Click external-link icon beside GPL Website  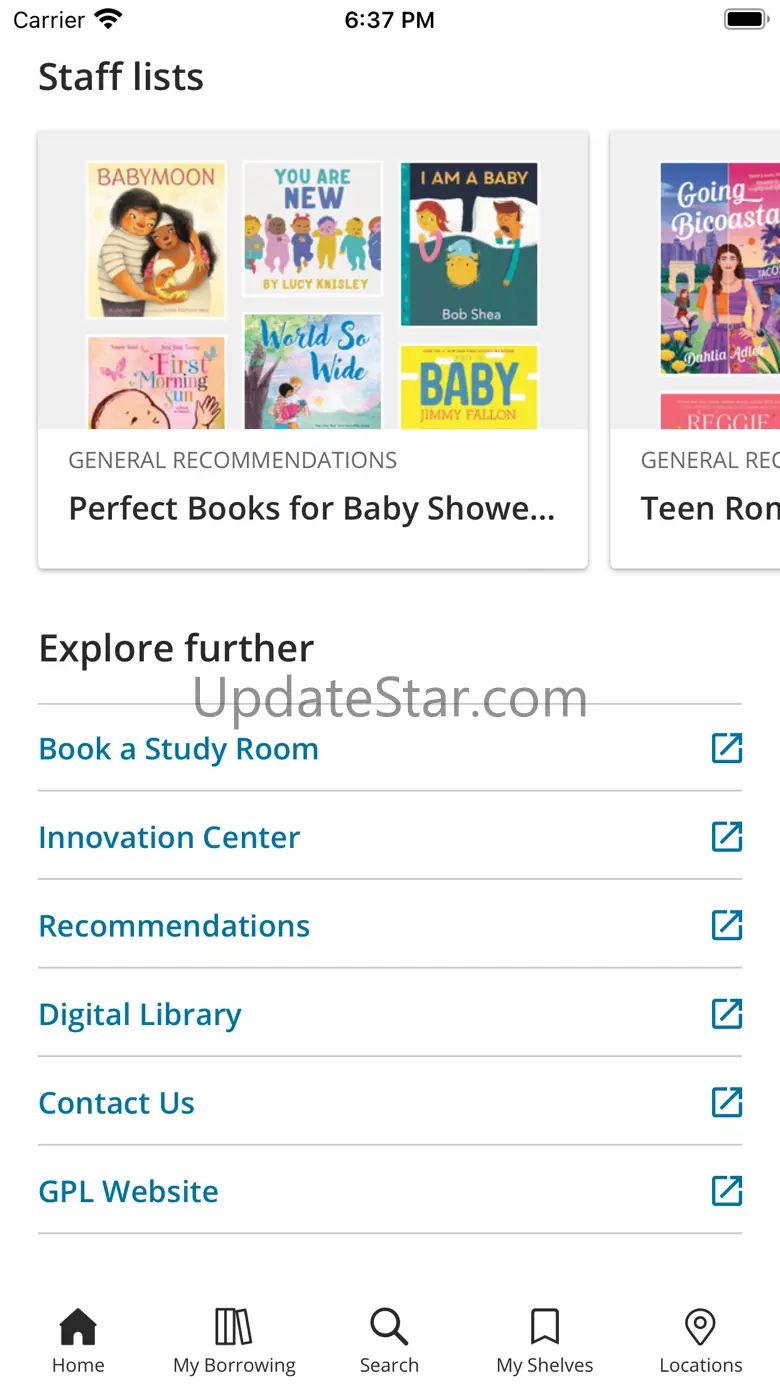727,1191
